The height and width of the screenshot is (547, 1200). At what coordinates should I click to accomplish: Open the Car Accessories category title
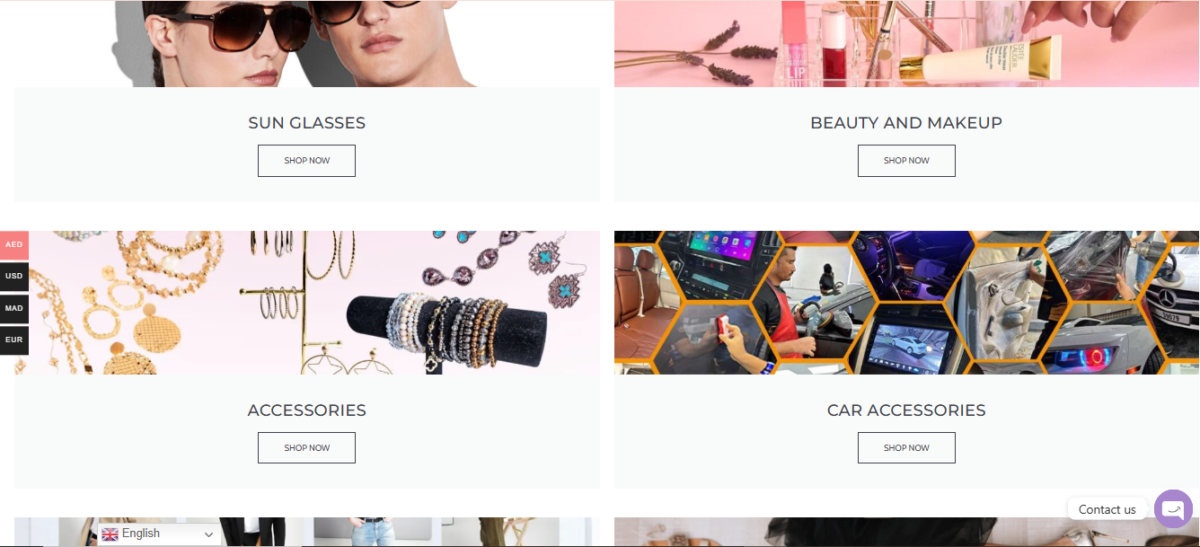click(906, 410)
